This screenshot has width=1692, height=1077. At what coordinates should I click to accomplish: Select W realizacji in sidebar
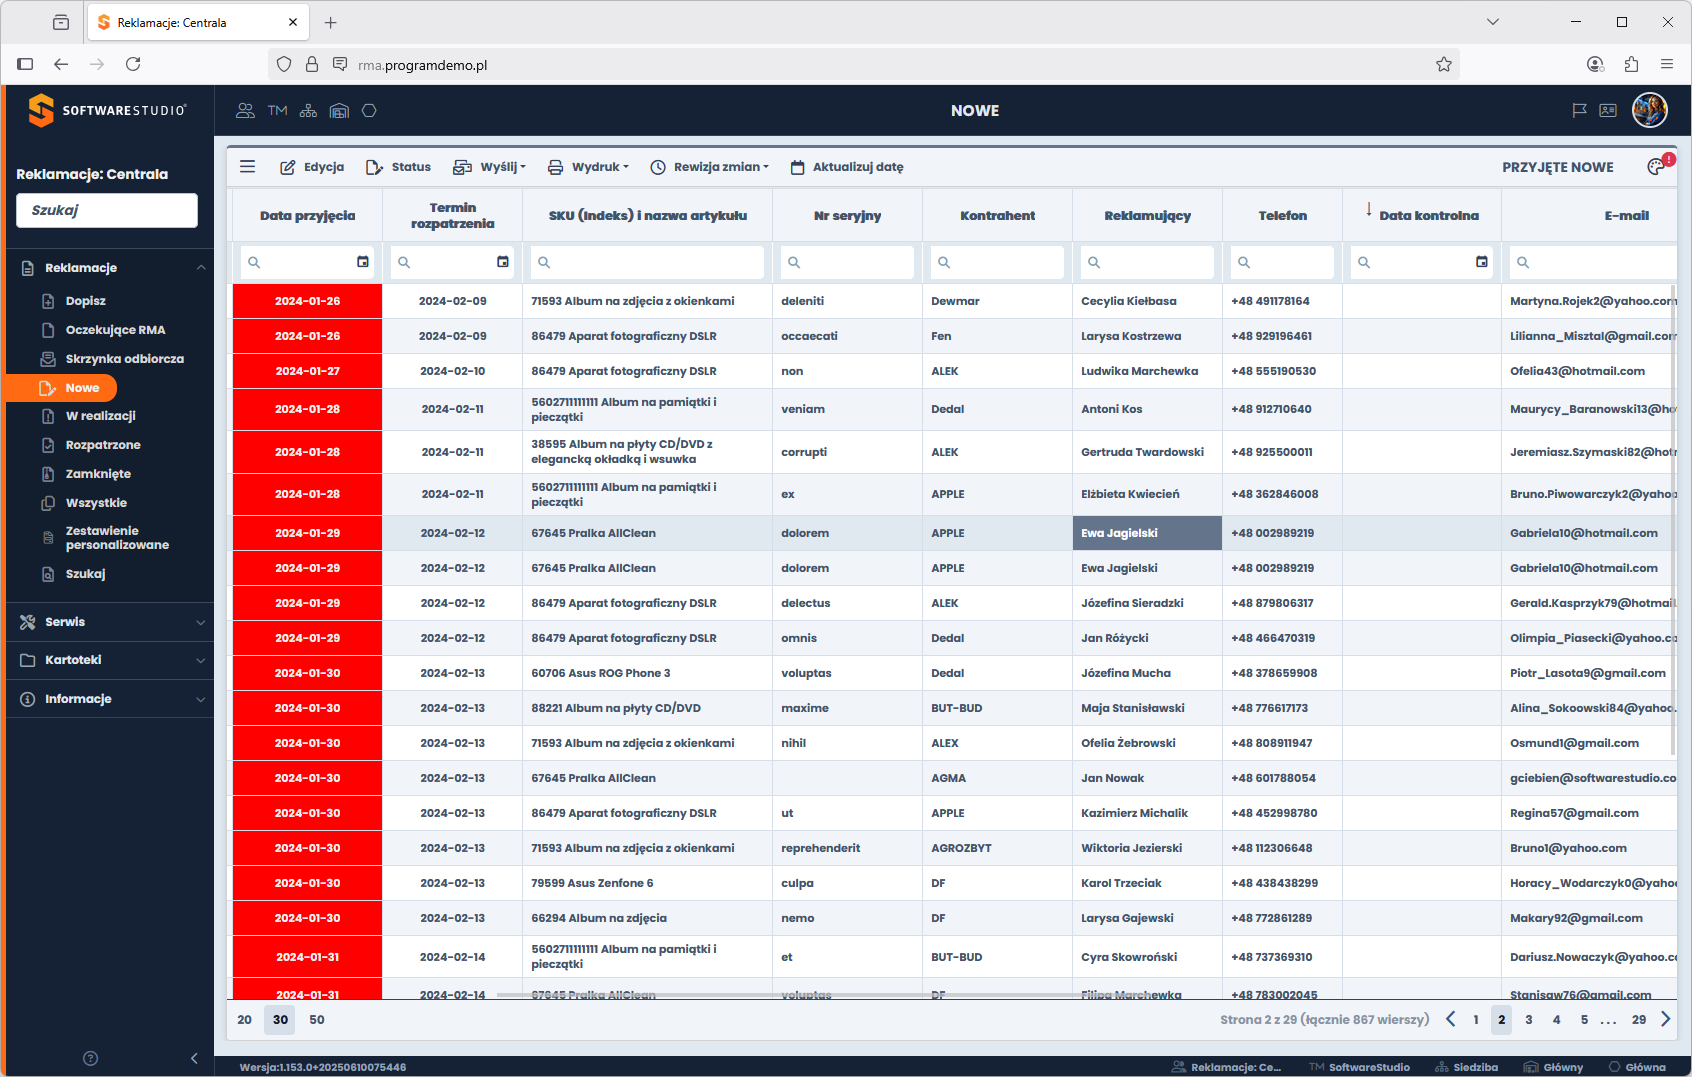click(x=100, y=416)
